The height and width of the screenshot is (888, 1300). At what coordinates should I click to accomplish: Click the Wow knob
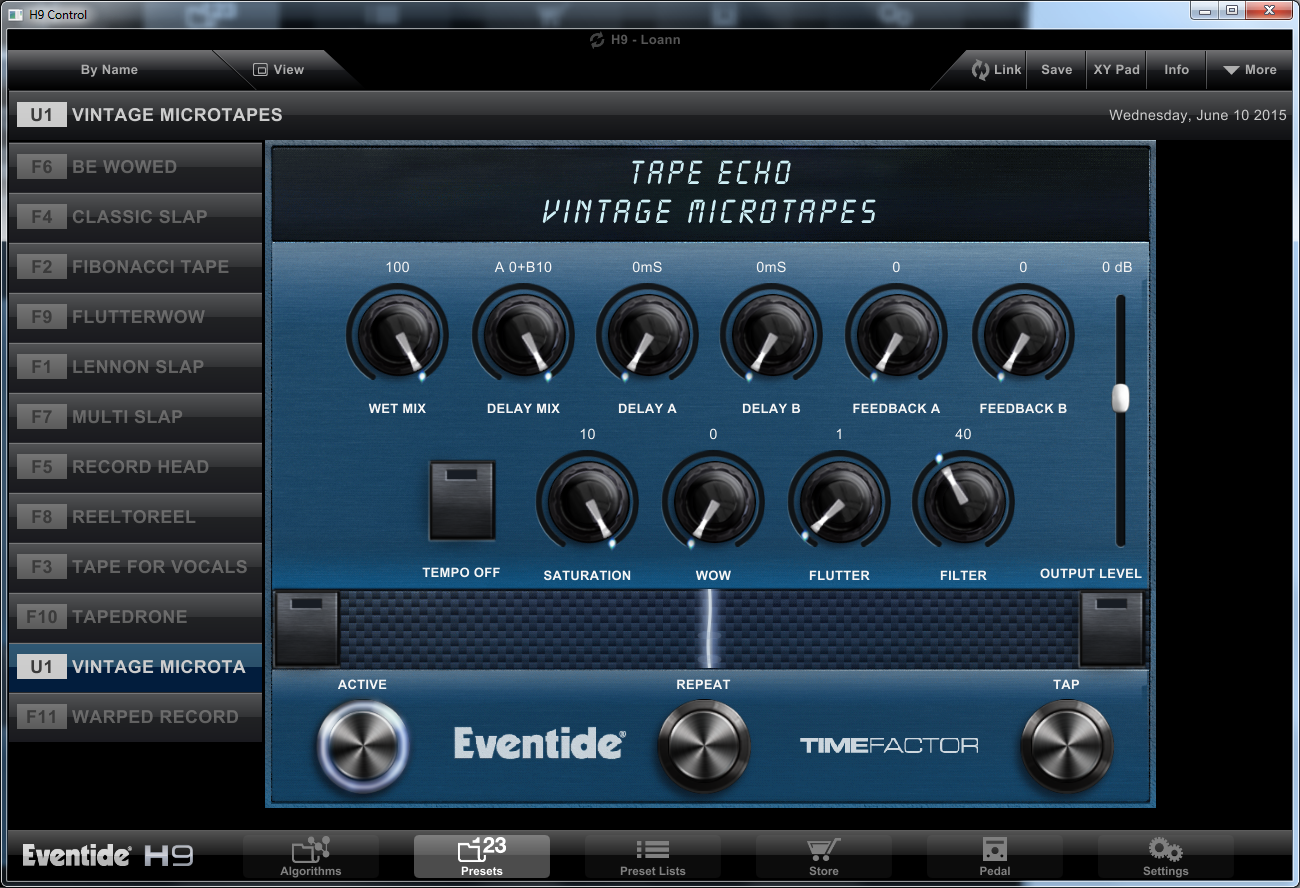713,501
